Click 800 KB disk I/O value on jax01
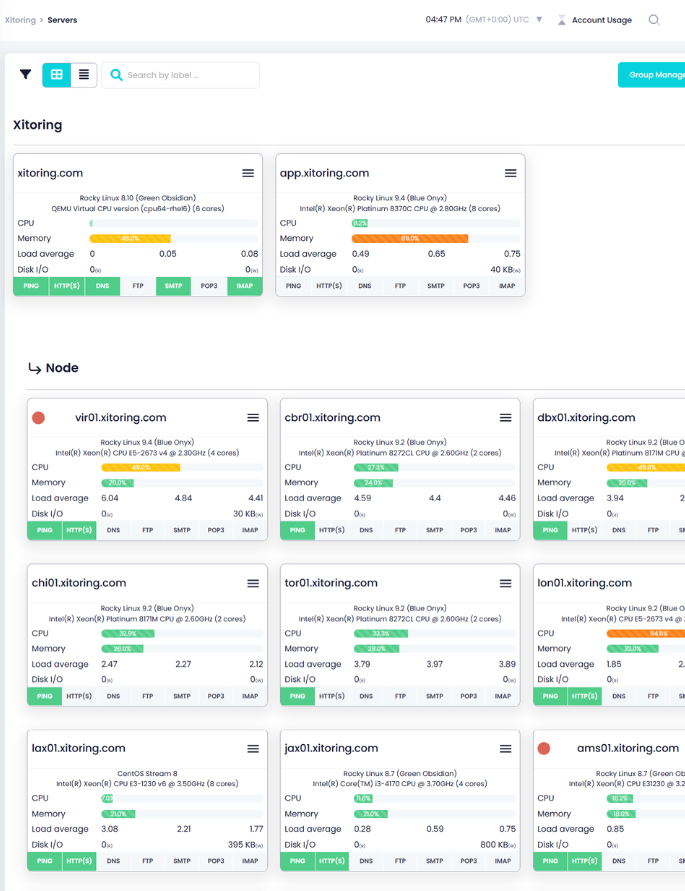 tap(498, 845)
